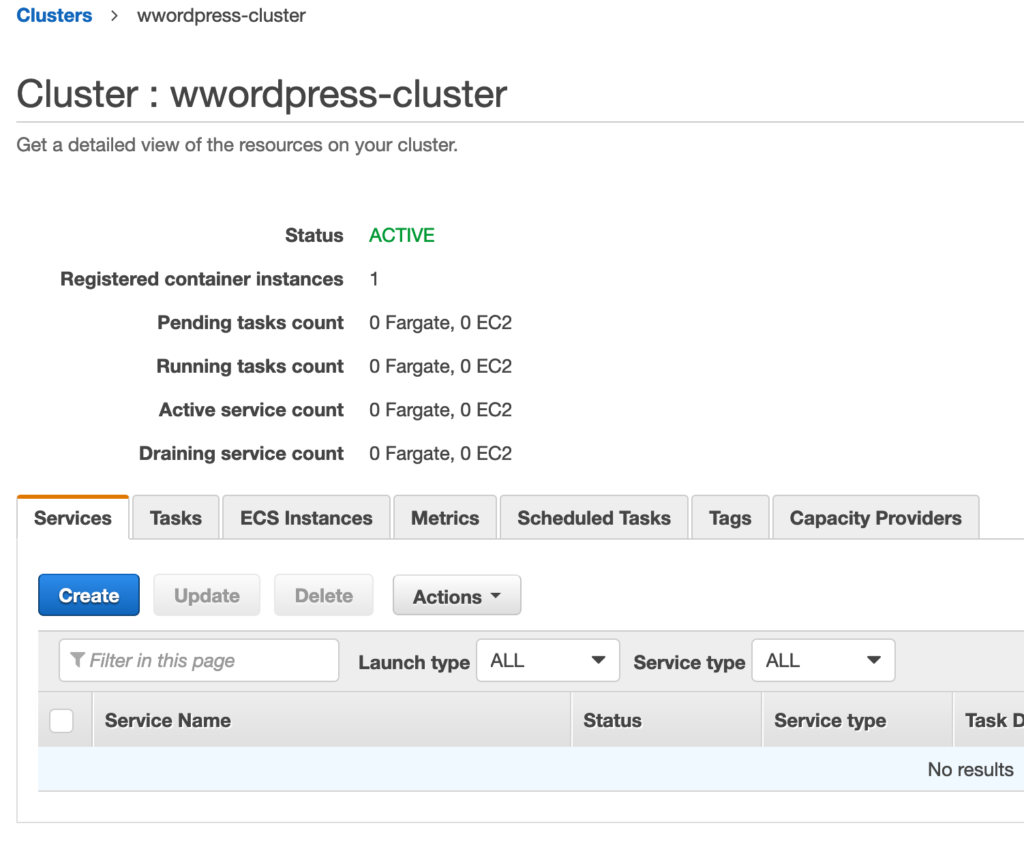
Task: Open the Metrics tab
Action: coord(445,518)
